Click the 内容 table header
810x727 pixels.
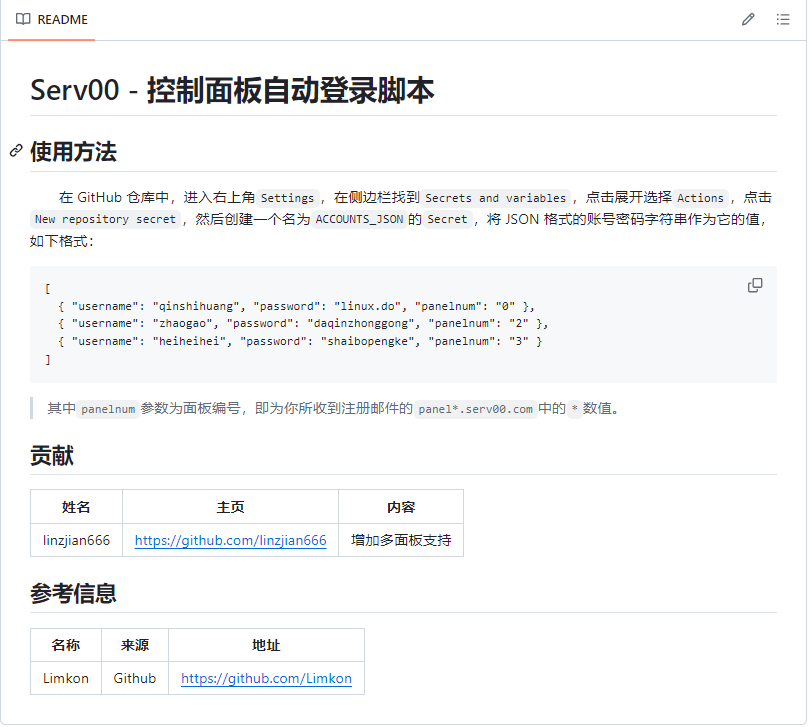[x=402, y=508]
